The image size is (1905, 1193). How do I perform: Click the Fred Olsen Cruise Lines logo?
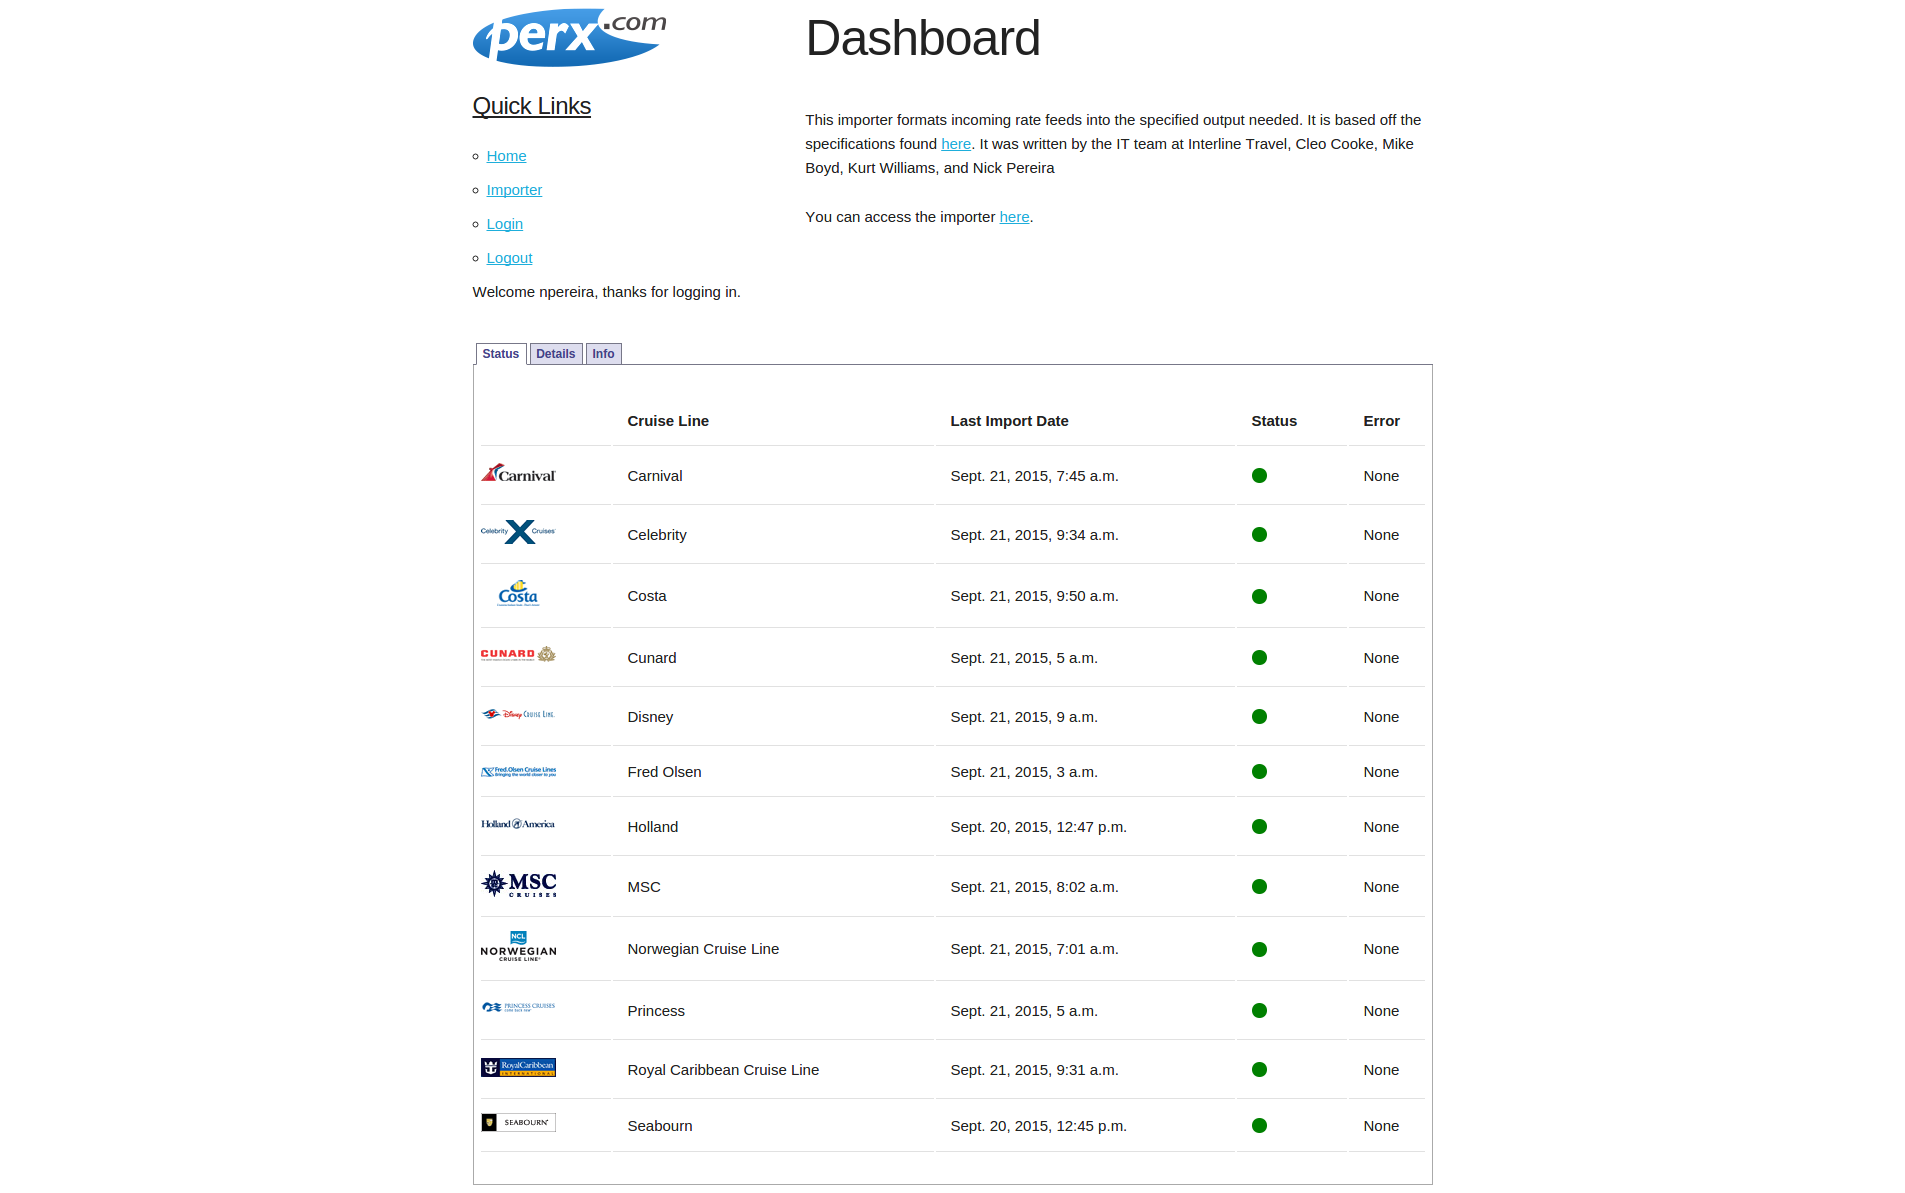(518, 772)
